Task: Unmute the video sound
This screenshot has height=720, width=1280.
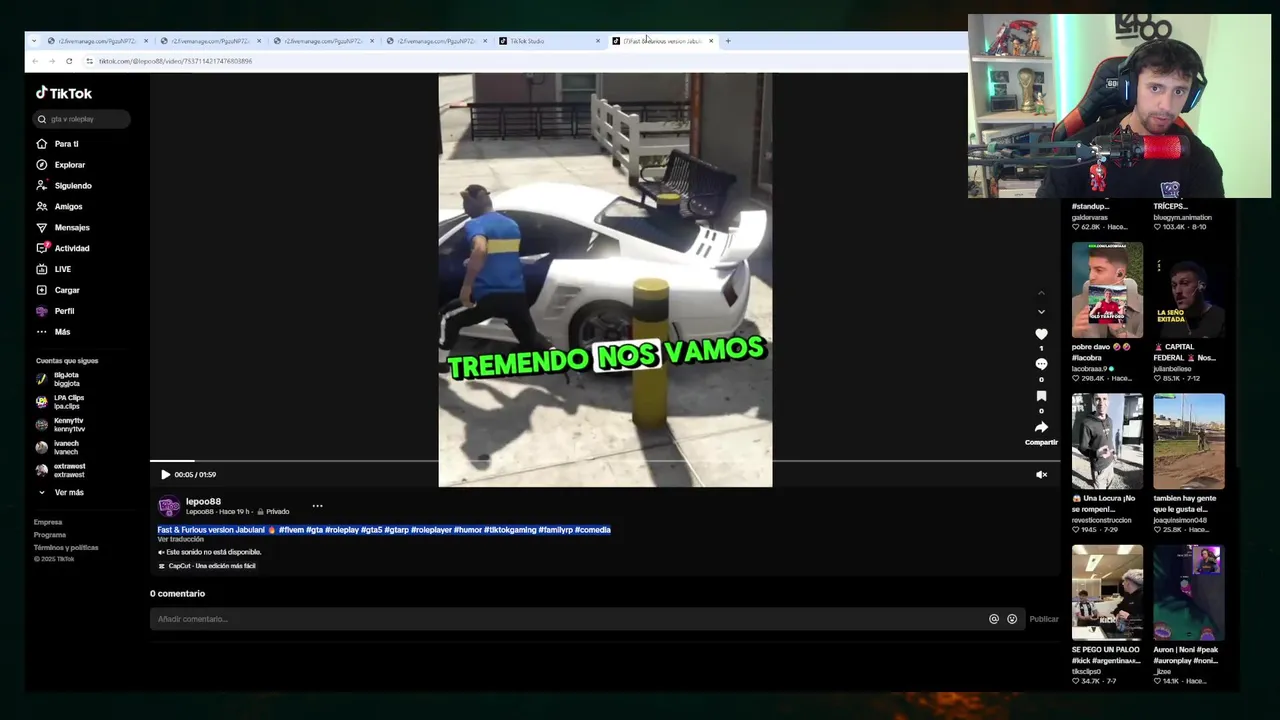Action: tap(1041, 475)
